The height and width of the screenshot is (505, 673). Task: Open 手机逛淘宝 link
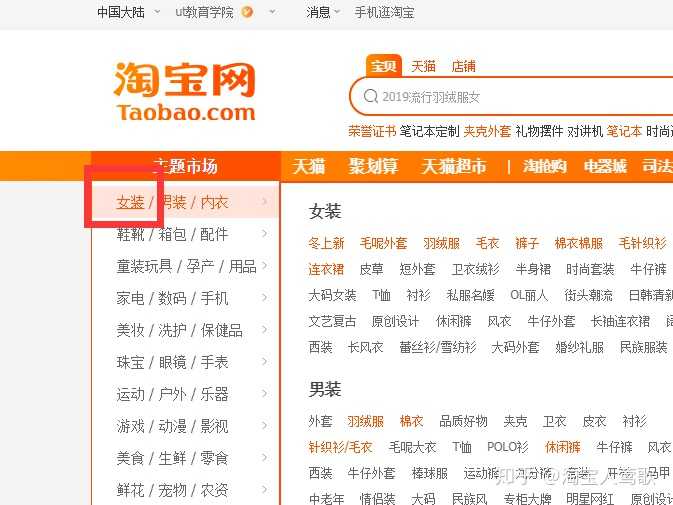(384, 12)
